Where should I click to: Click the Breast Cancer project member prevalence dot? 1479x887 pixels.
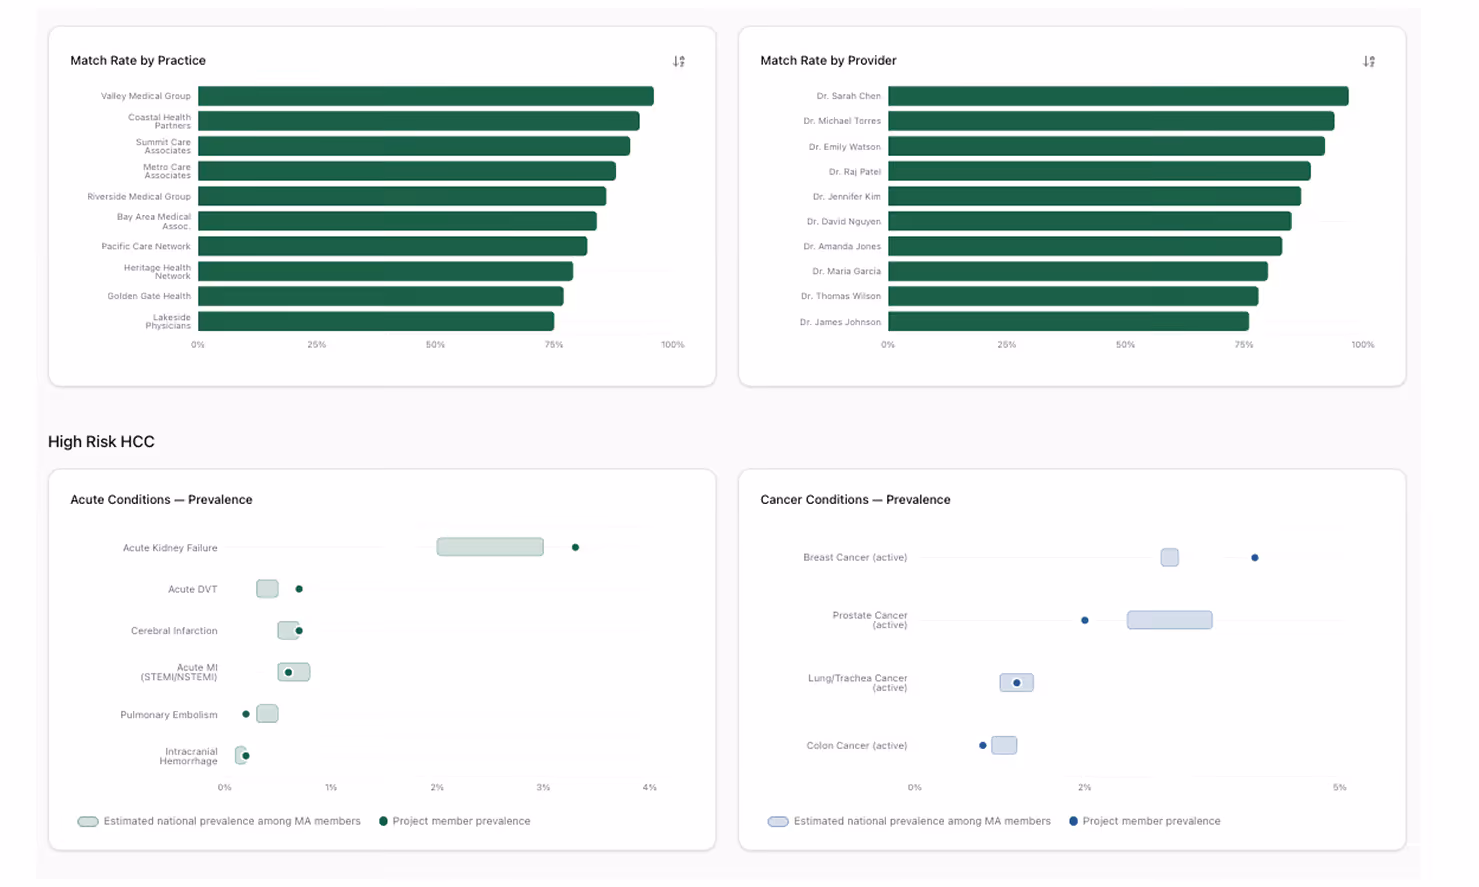[1256, 558]
